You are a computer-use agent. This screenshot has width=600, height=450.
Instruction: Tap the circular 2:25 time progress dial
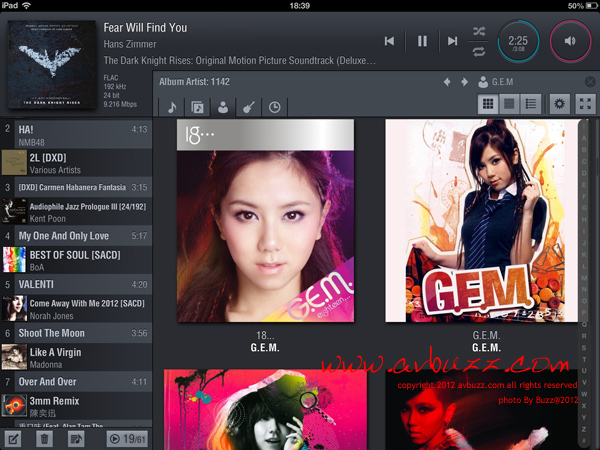[518, 41]
